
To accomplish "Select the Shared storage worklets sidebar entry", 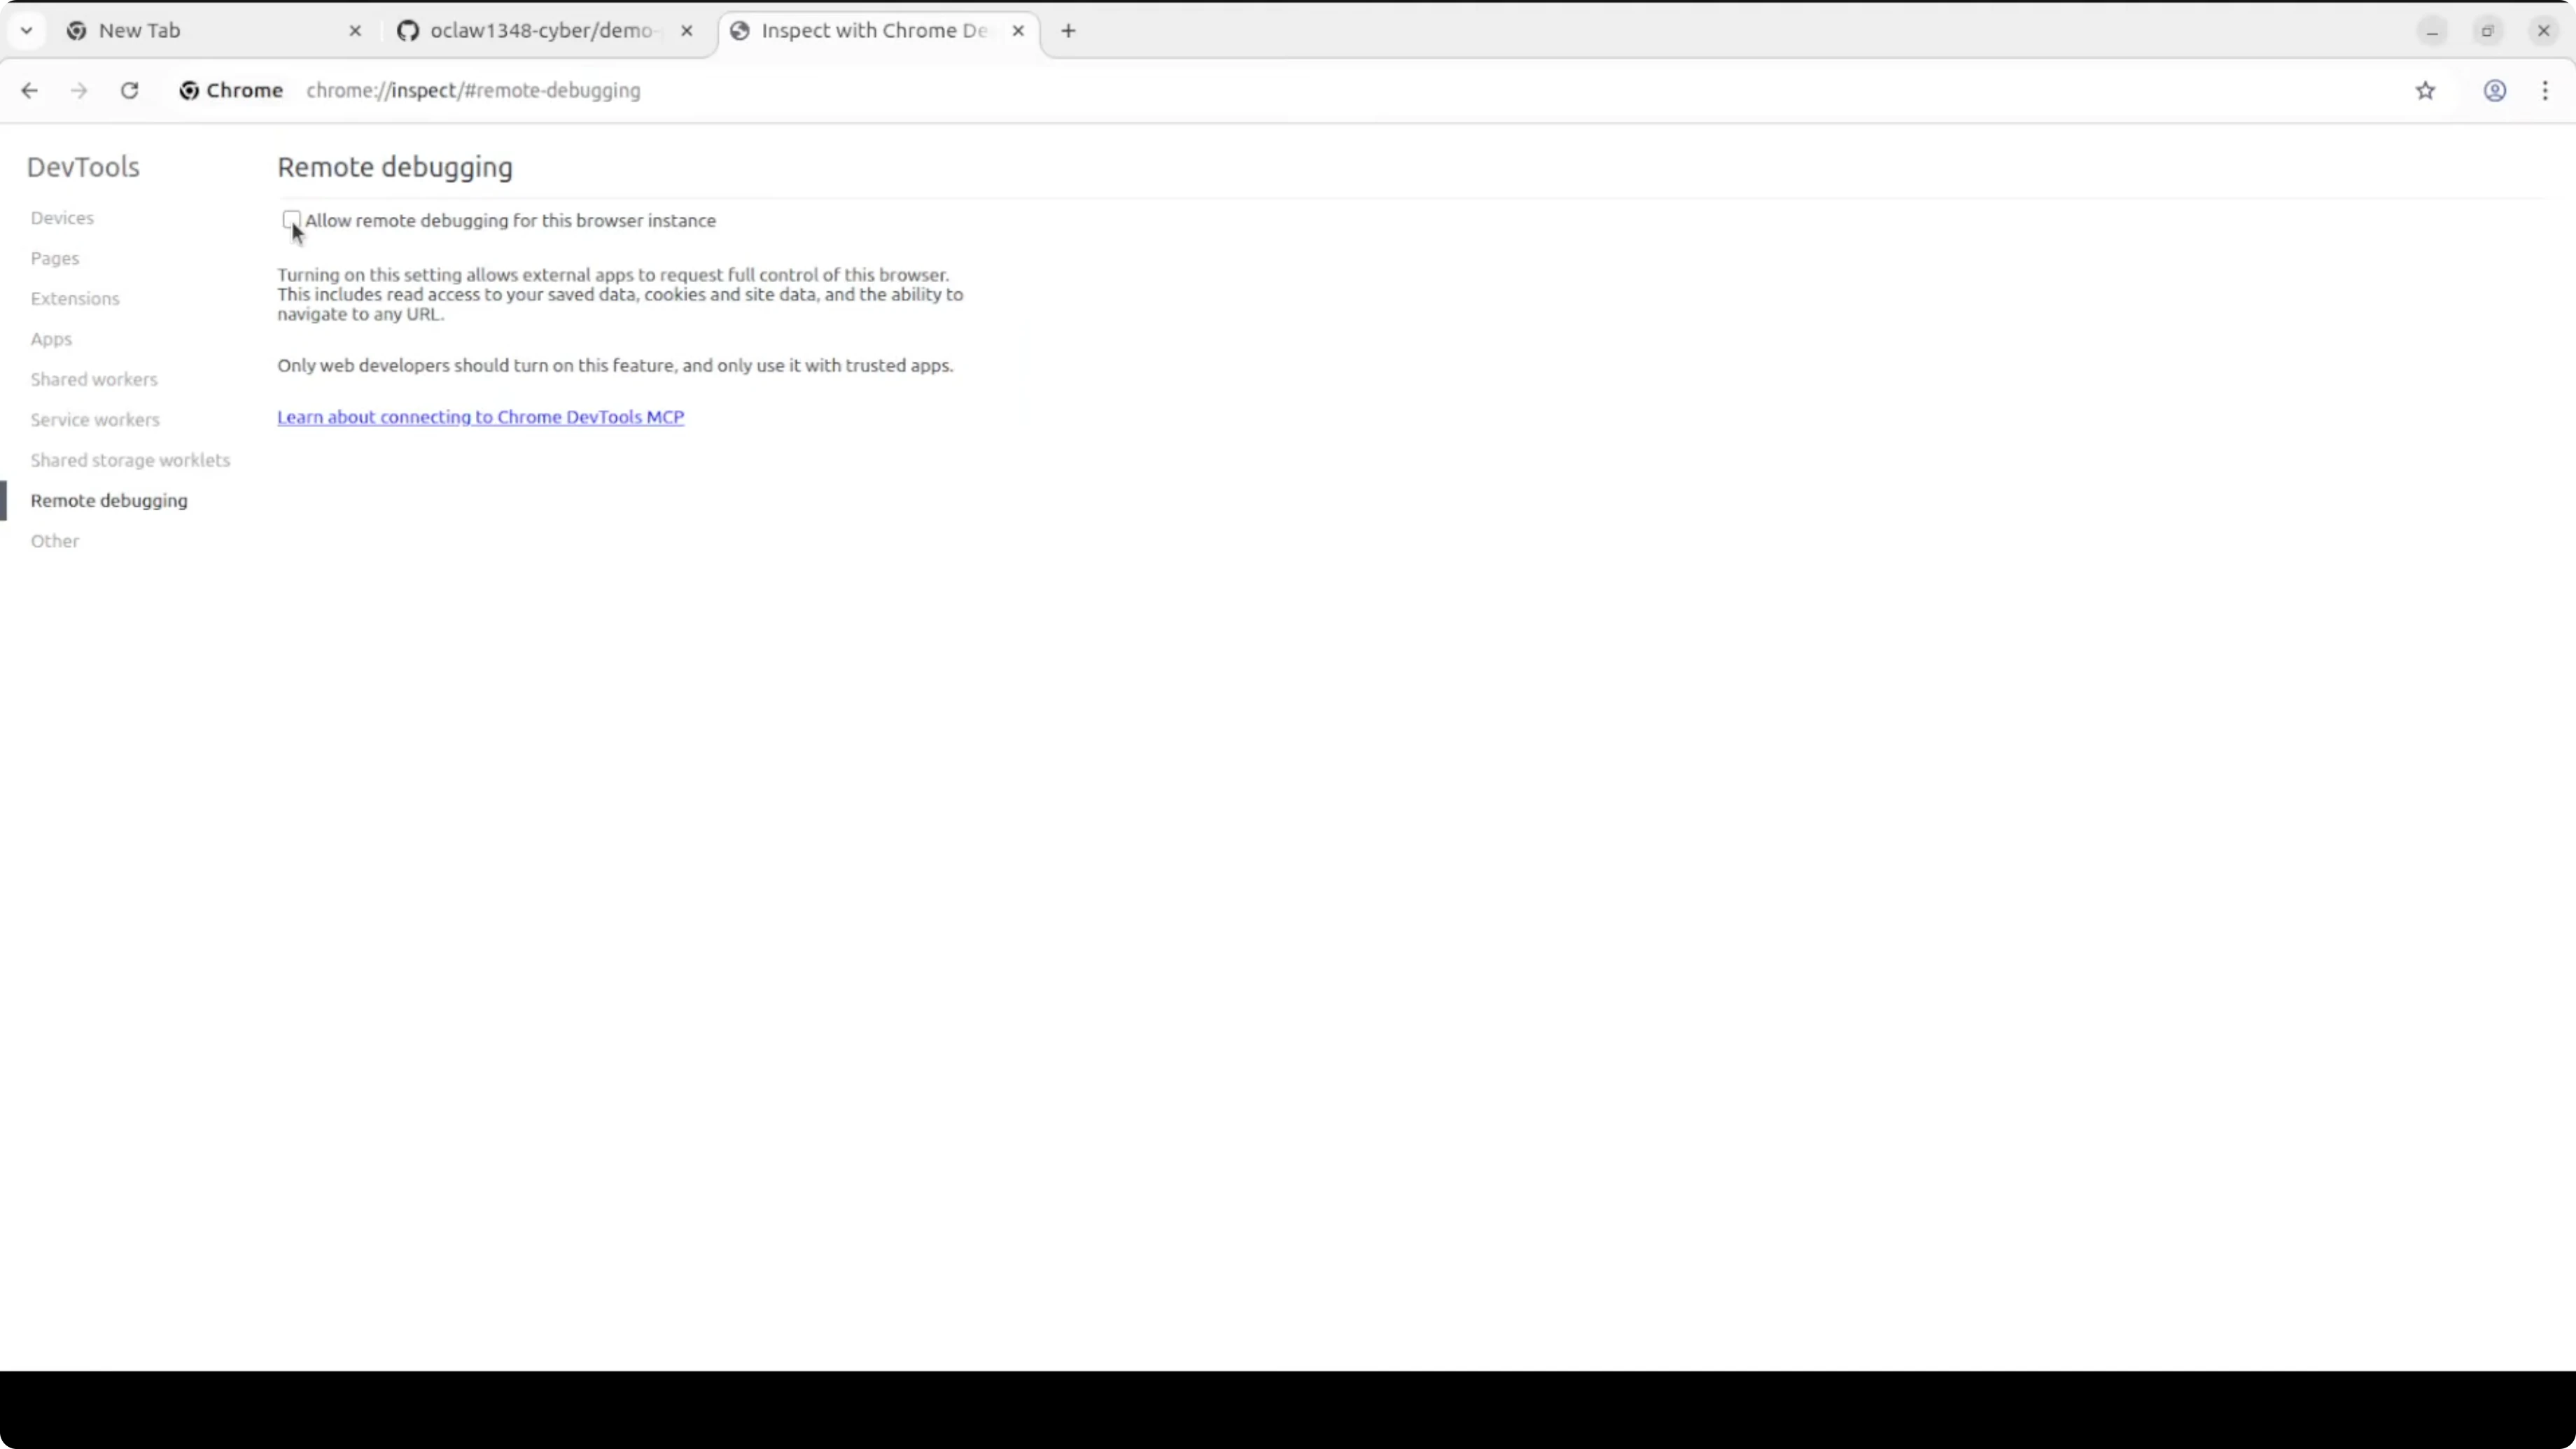I will (130, 460).
